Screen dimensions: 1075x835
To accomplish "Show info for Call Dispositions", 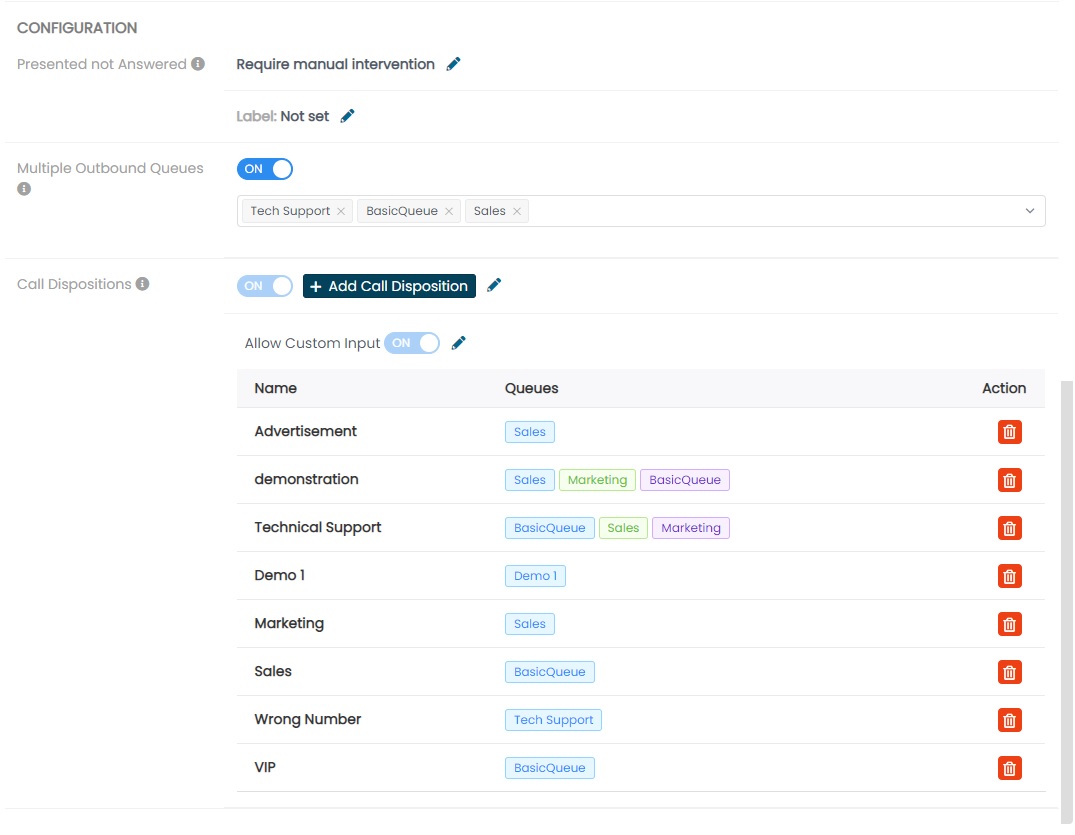I will pos(143,284).
